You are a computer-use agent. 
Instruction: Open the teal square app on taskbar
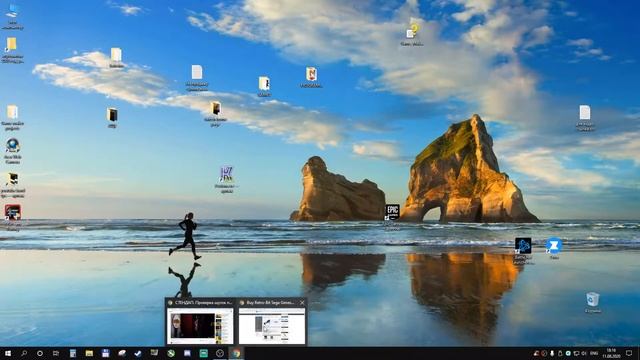203,353
